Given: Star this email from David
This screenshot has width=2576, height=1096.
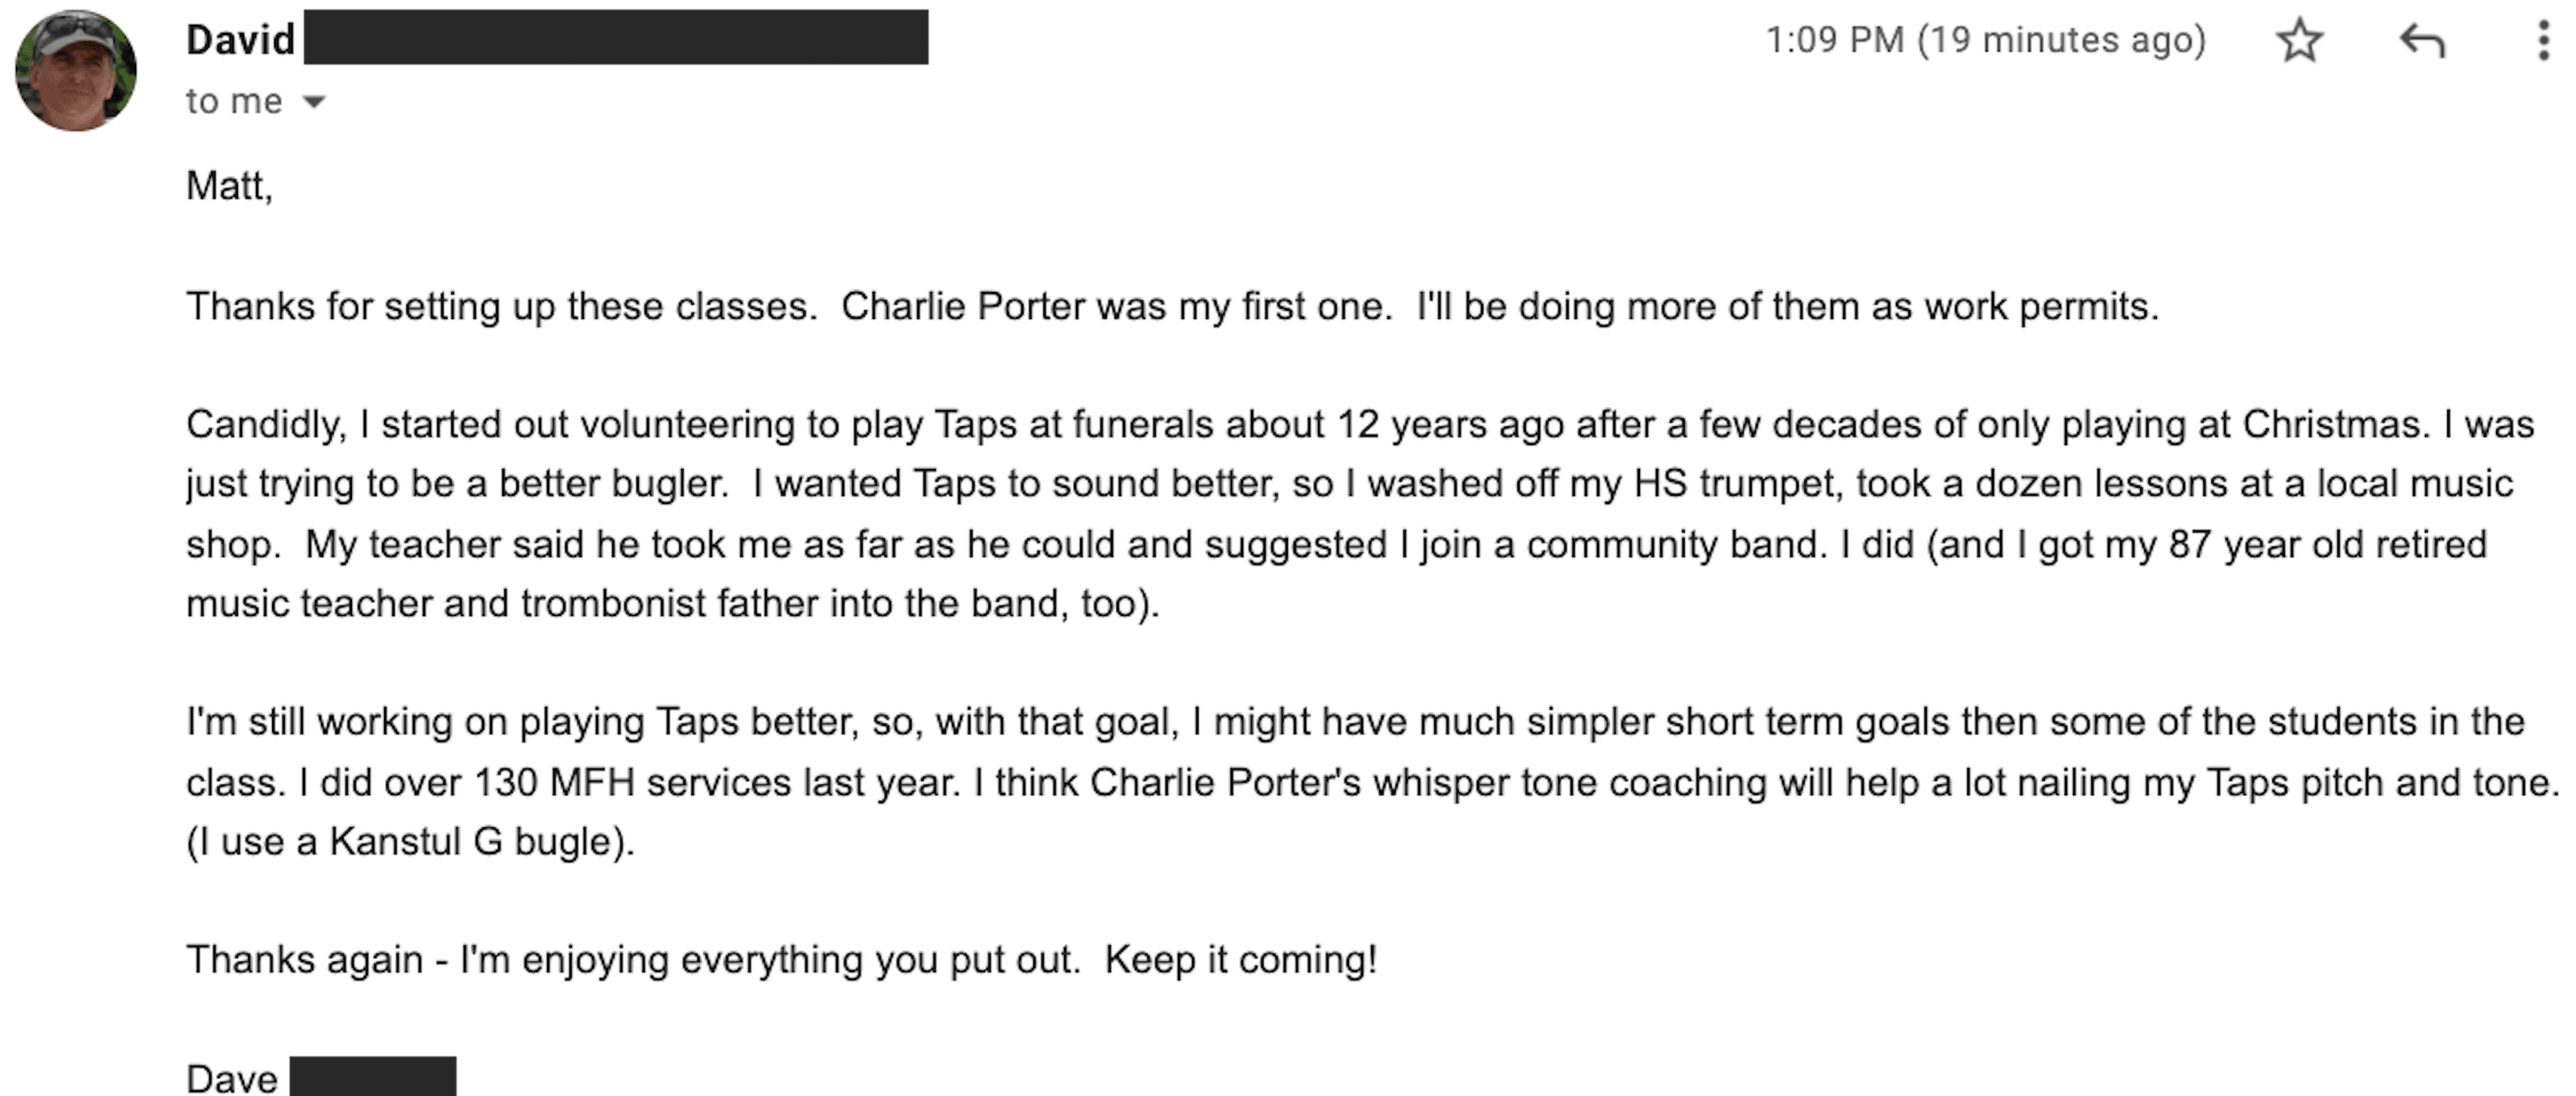Looking at the screenshot, I should click(x=2299, y=41).
